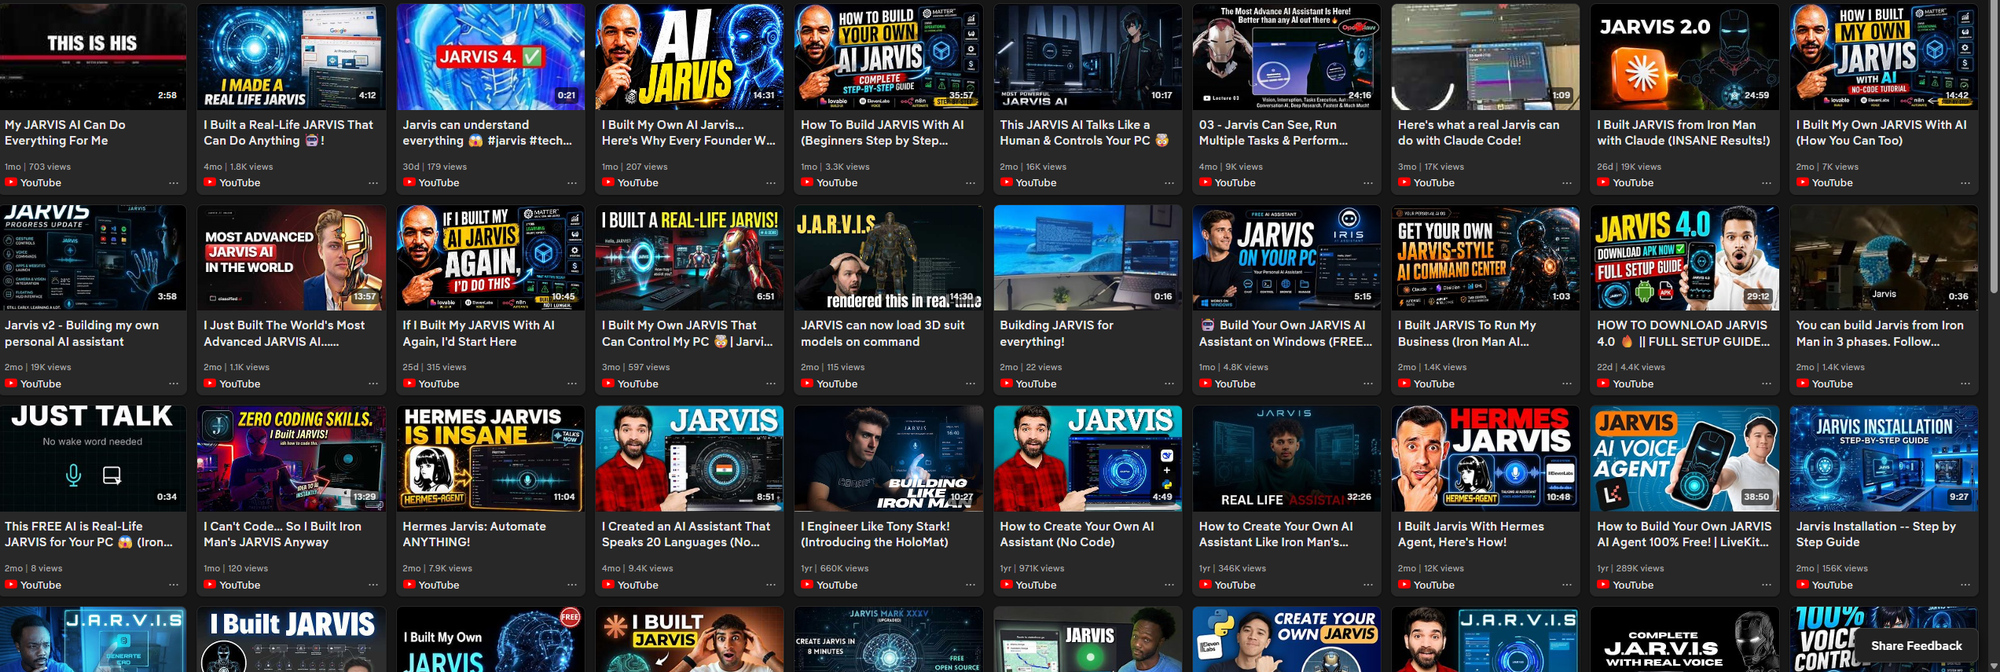Open the 'JARVIS AI VOICE AGENT' thumbnail
The width and height of the screenshot is (2000, 672).
pos(1685,458)
